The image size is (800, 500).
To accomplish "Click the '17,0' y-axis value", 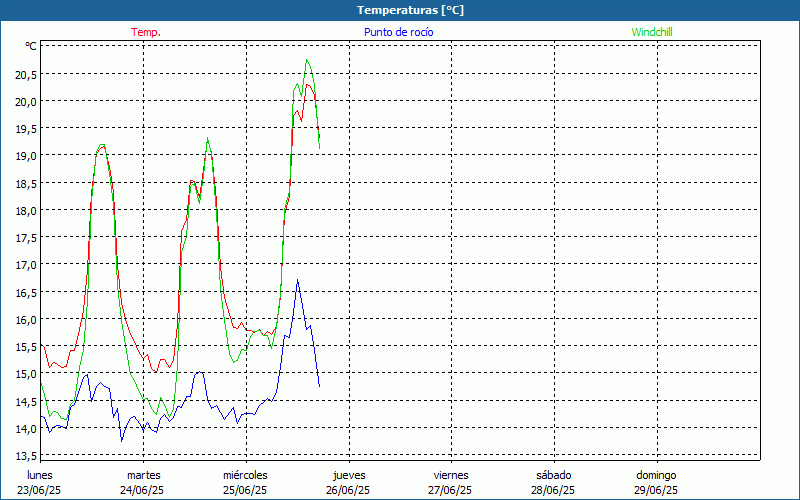I will point(26,265).
